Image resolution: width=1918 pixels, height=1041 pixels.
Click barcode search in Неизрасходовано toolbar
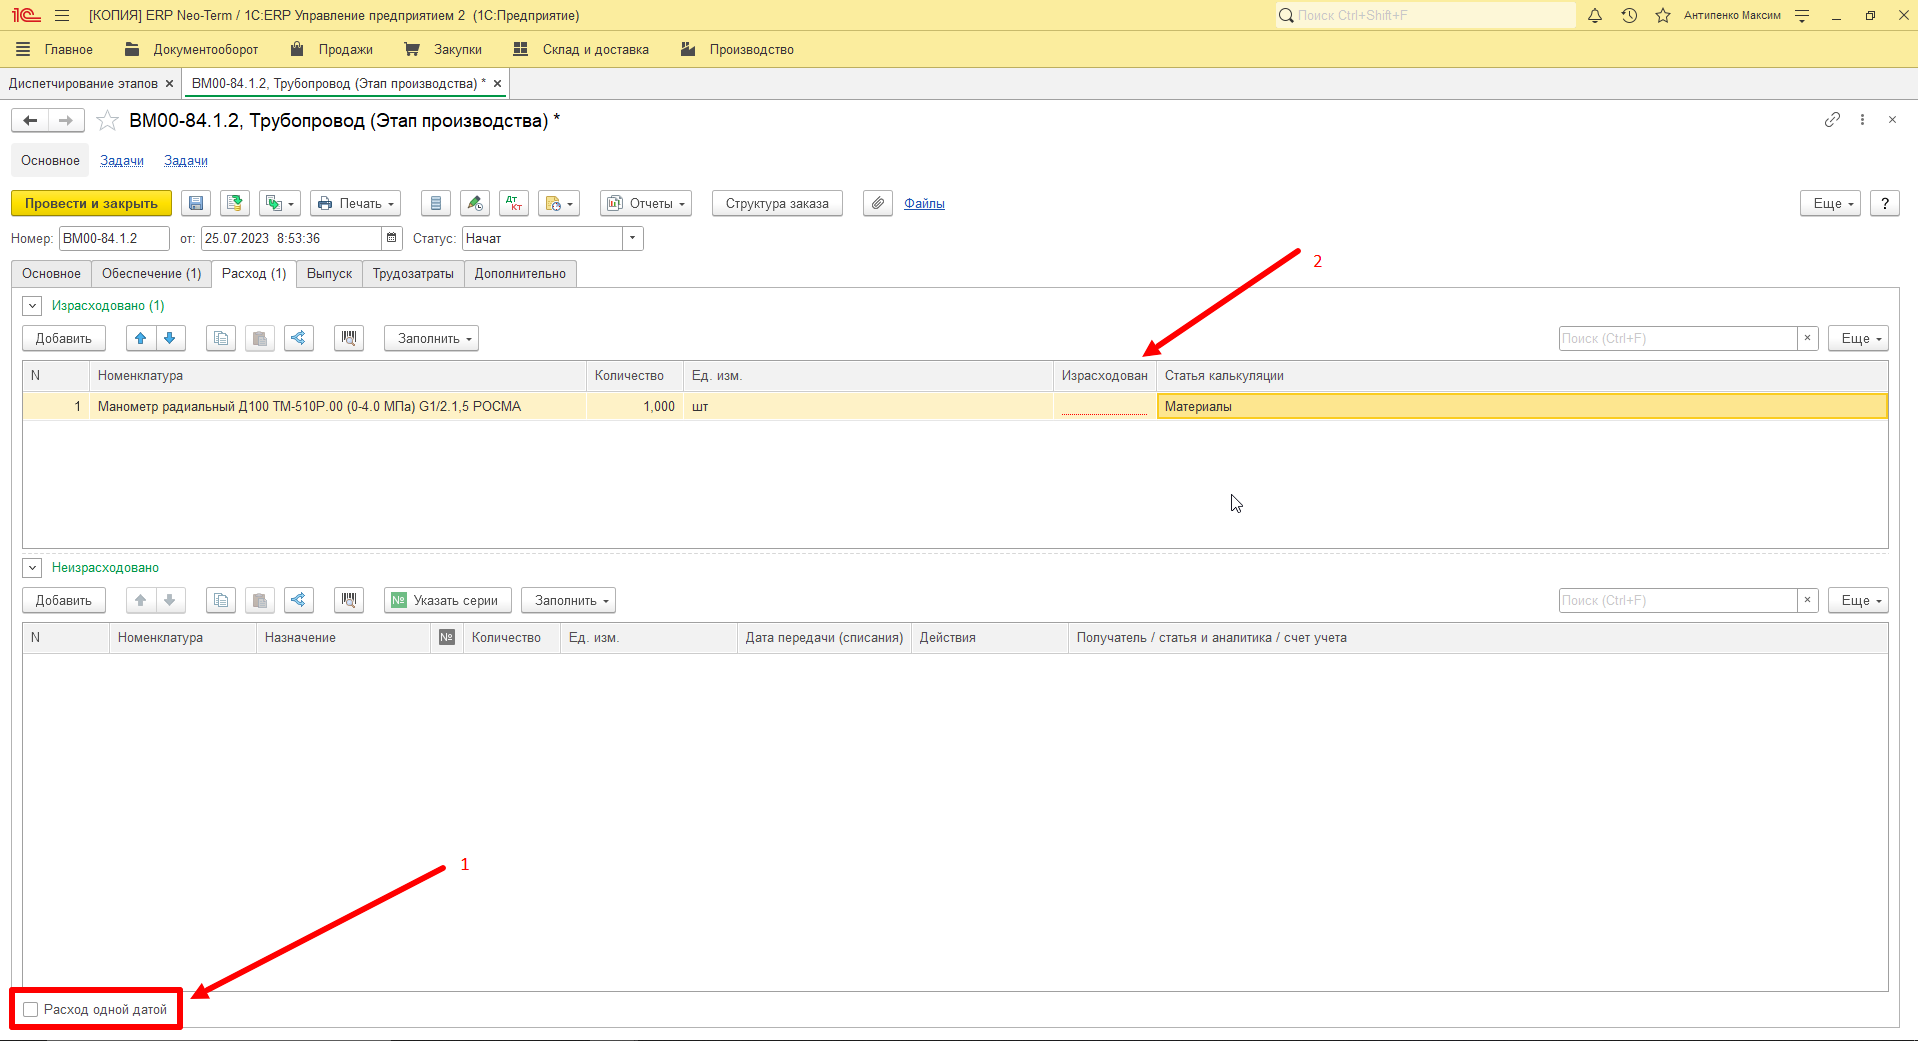[x=349, y=600]
